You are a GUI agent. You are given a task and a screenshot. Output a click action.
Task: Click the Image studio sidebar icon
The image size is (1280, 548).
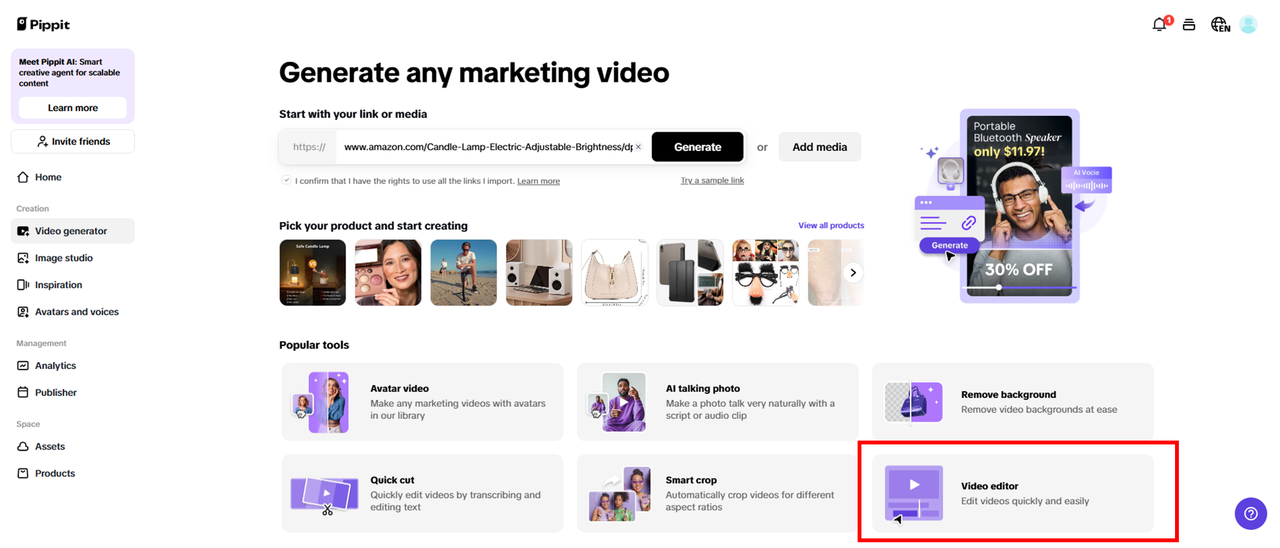[23, 258]
